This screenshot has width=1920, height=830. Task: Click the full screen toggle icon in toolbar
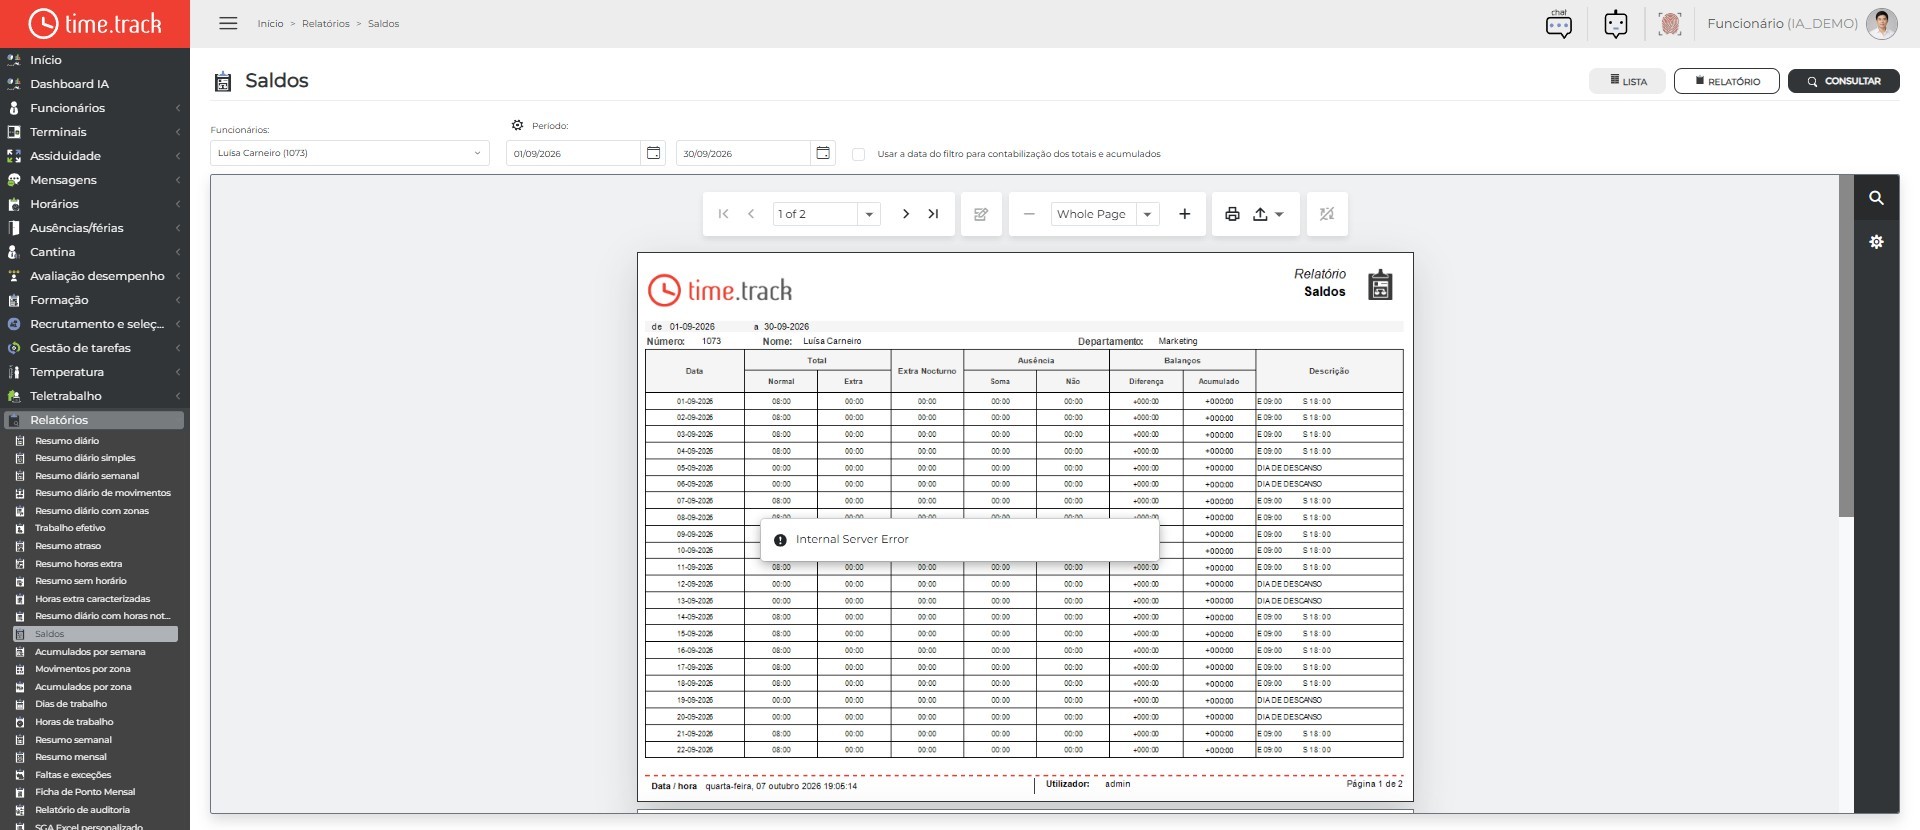pyautogui.click(x=1327, y=214)
